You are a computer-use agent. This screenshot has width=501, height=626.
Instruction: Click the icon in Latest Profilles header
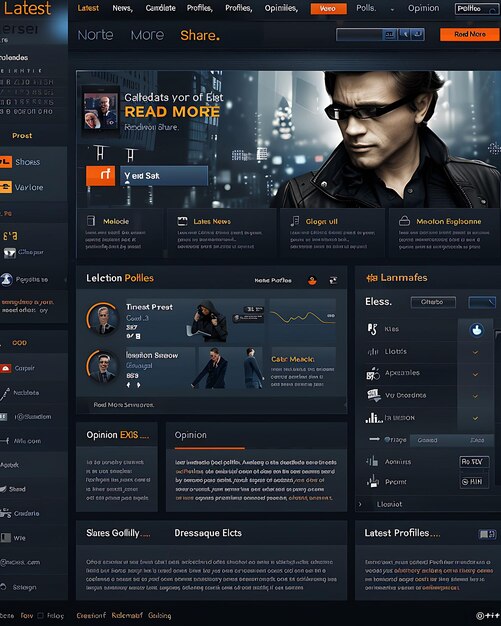(x=487, y=534)
